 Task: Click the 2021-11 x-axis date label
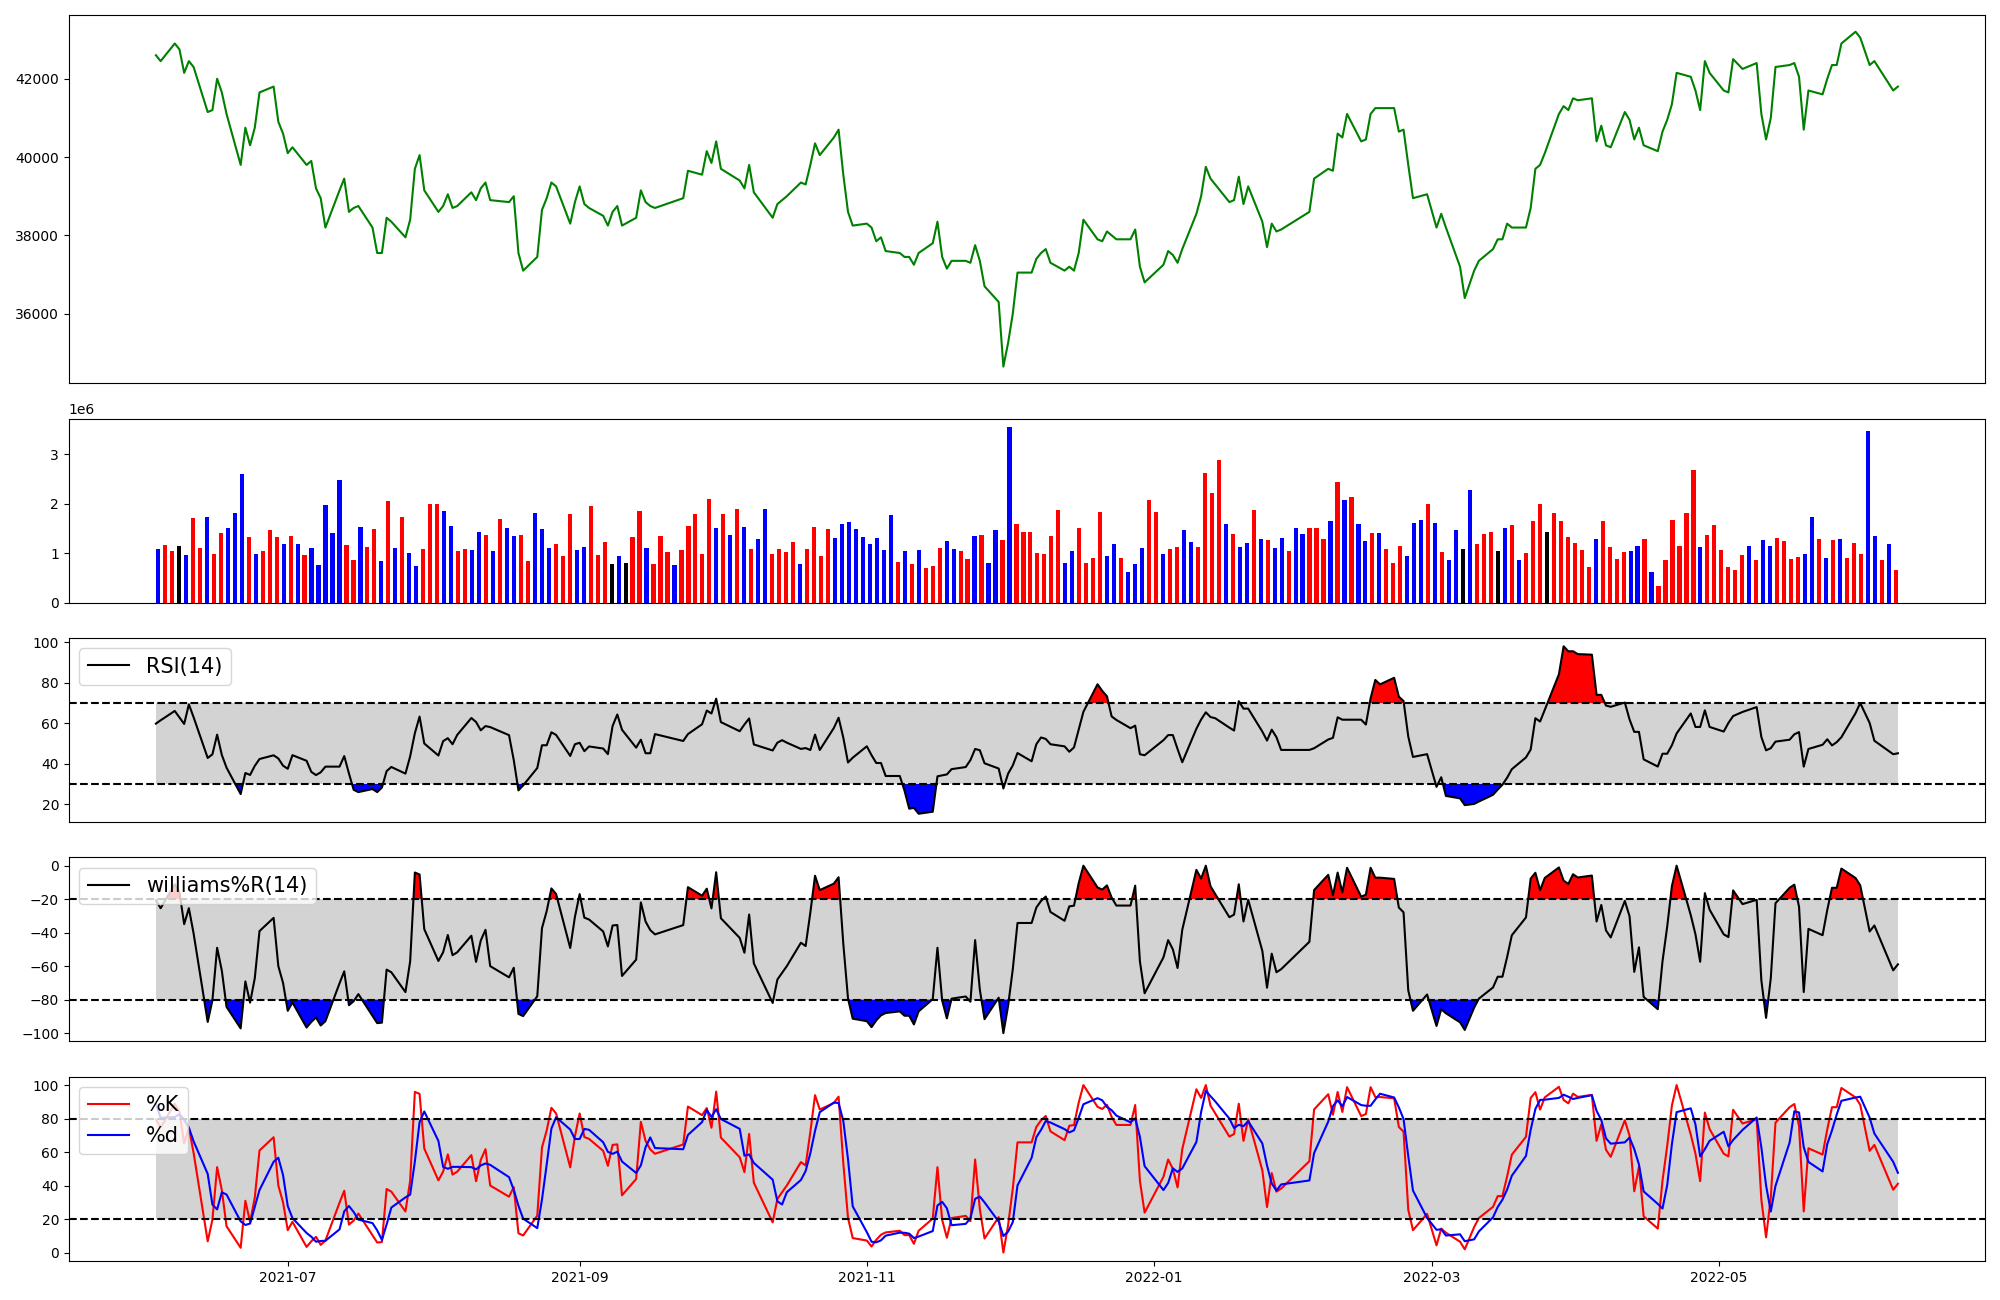[867, 1277]
